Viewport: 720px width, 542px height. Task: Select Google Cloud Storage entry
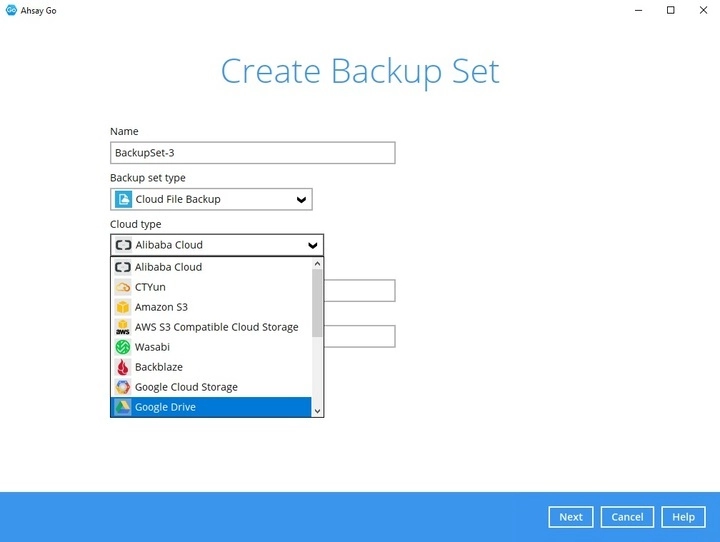click(x=211, y=387)
